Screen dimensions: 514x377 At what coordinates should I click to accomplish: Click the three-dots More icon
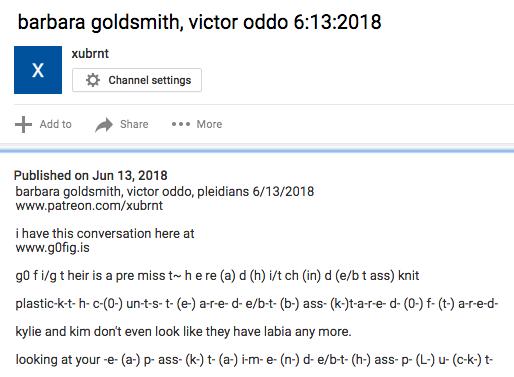point(181,124)
